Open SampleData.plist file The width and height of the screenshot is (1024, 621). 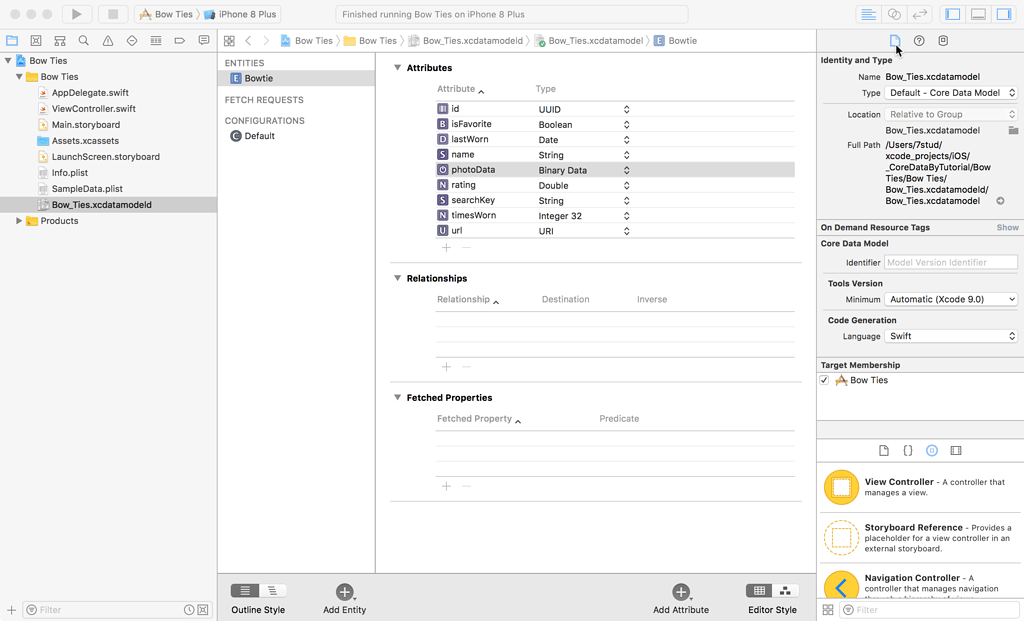click(87, 189)
